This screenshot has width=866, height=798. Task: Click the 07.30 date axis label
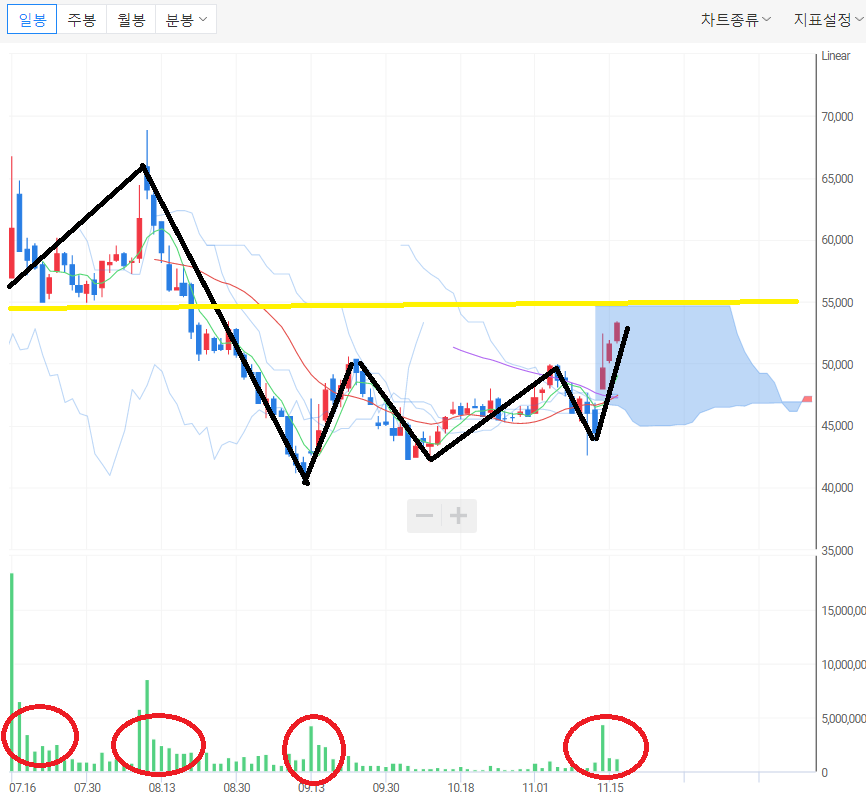click(87, 788)
